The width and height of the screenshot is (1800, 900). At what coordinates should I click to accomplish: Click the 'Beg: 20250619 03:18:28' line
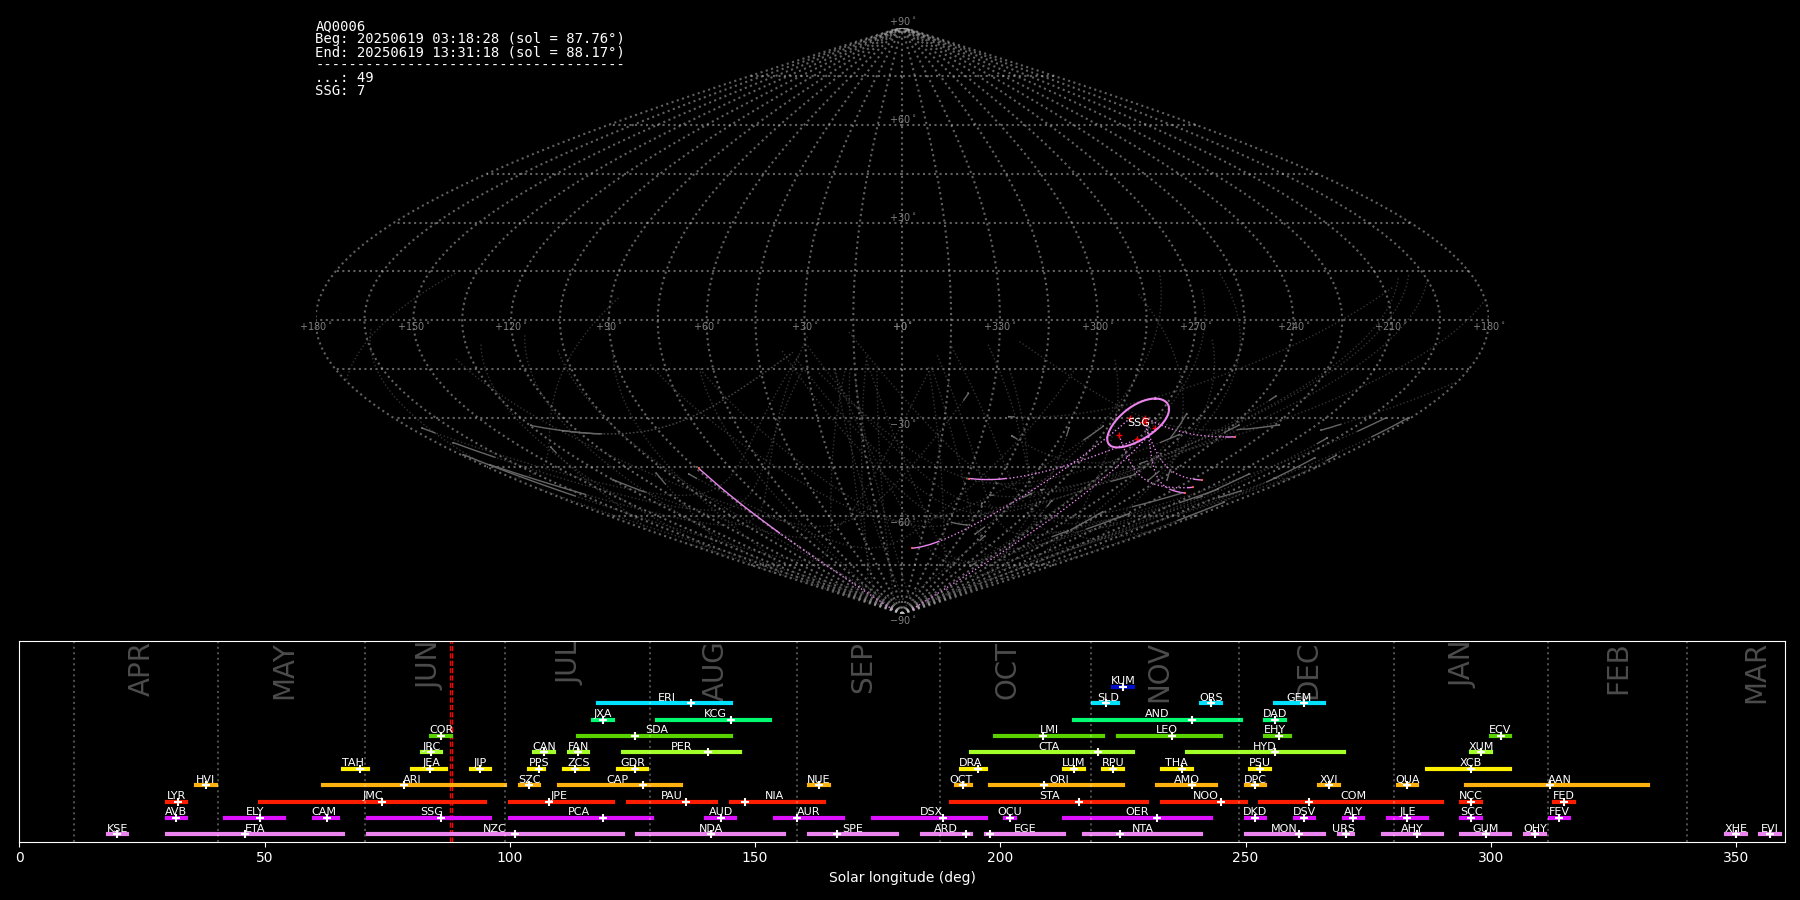469,39
